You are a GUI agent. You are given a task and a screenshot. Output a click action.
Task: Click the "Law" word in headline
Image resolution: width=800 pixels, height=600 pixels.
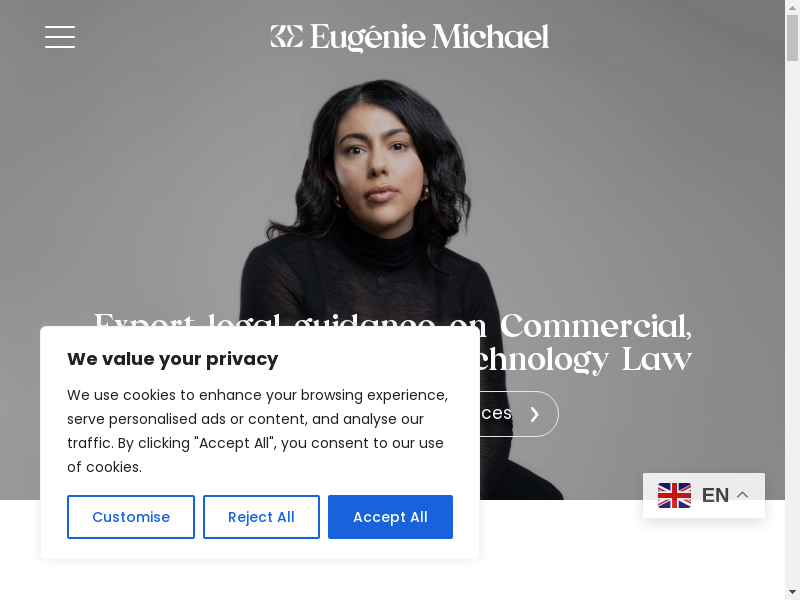pos(657,360)
